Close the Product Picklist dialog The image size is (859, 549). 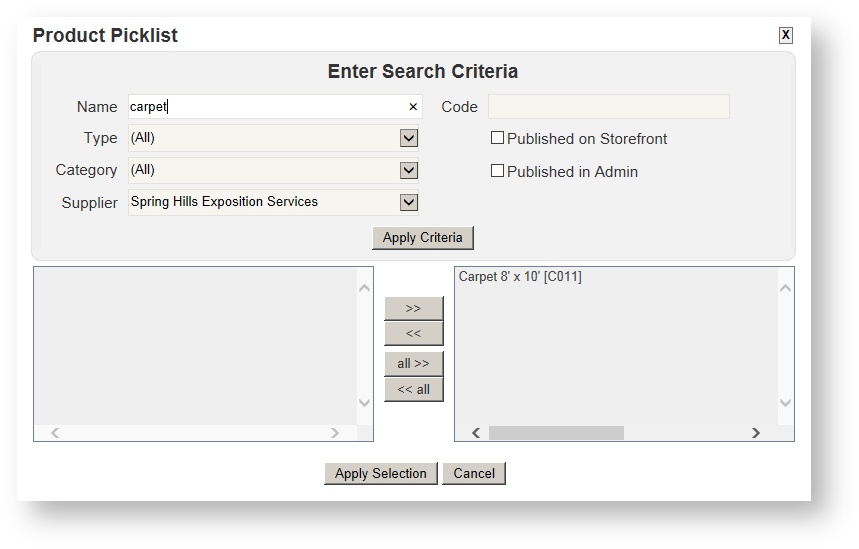point(785,35)
